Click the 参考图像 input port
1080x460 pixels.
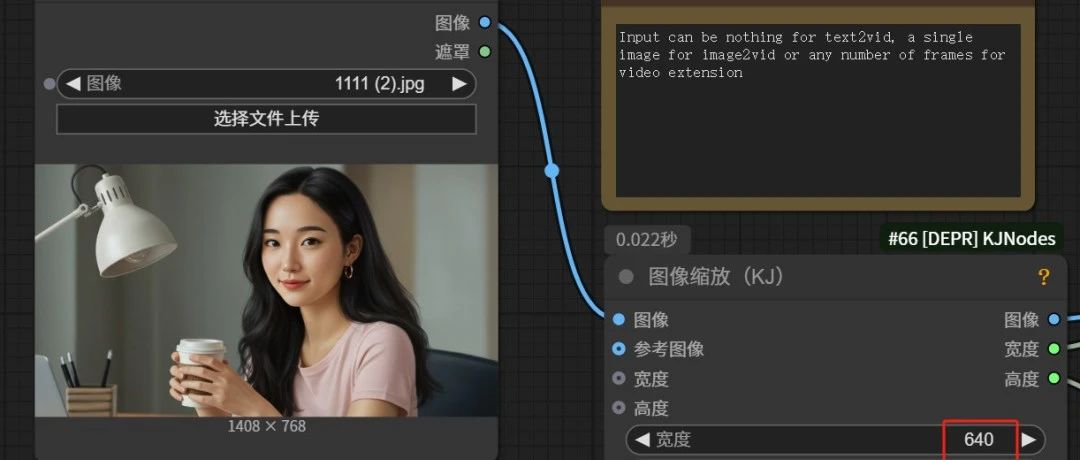coord(619,349)
